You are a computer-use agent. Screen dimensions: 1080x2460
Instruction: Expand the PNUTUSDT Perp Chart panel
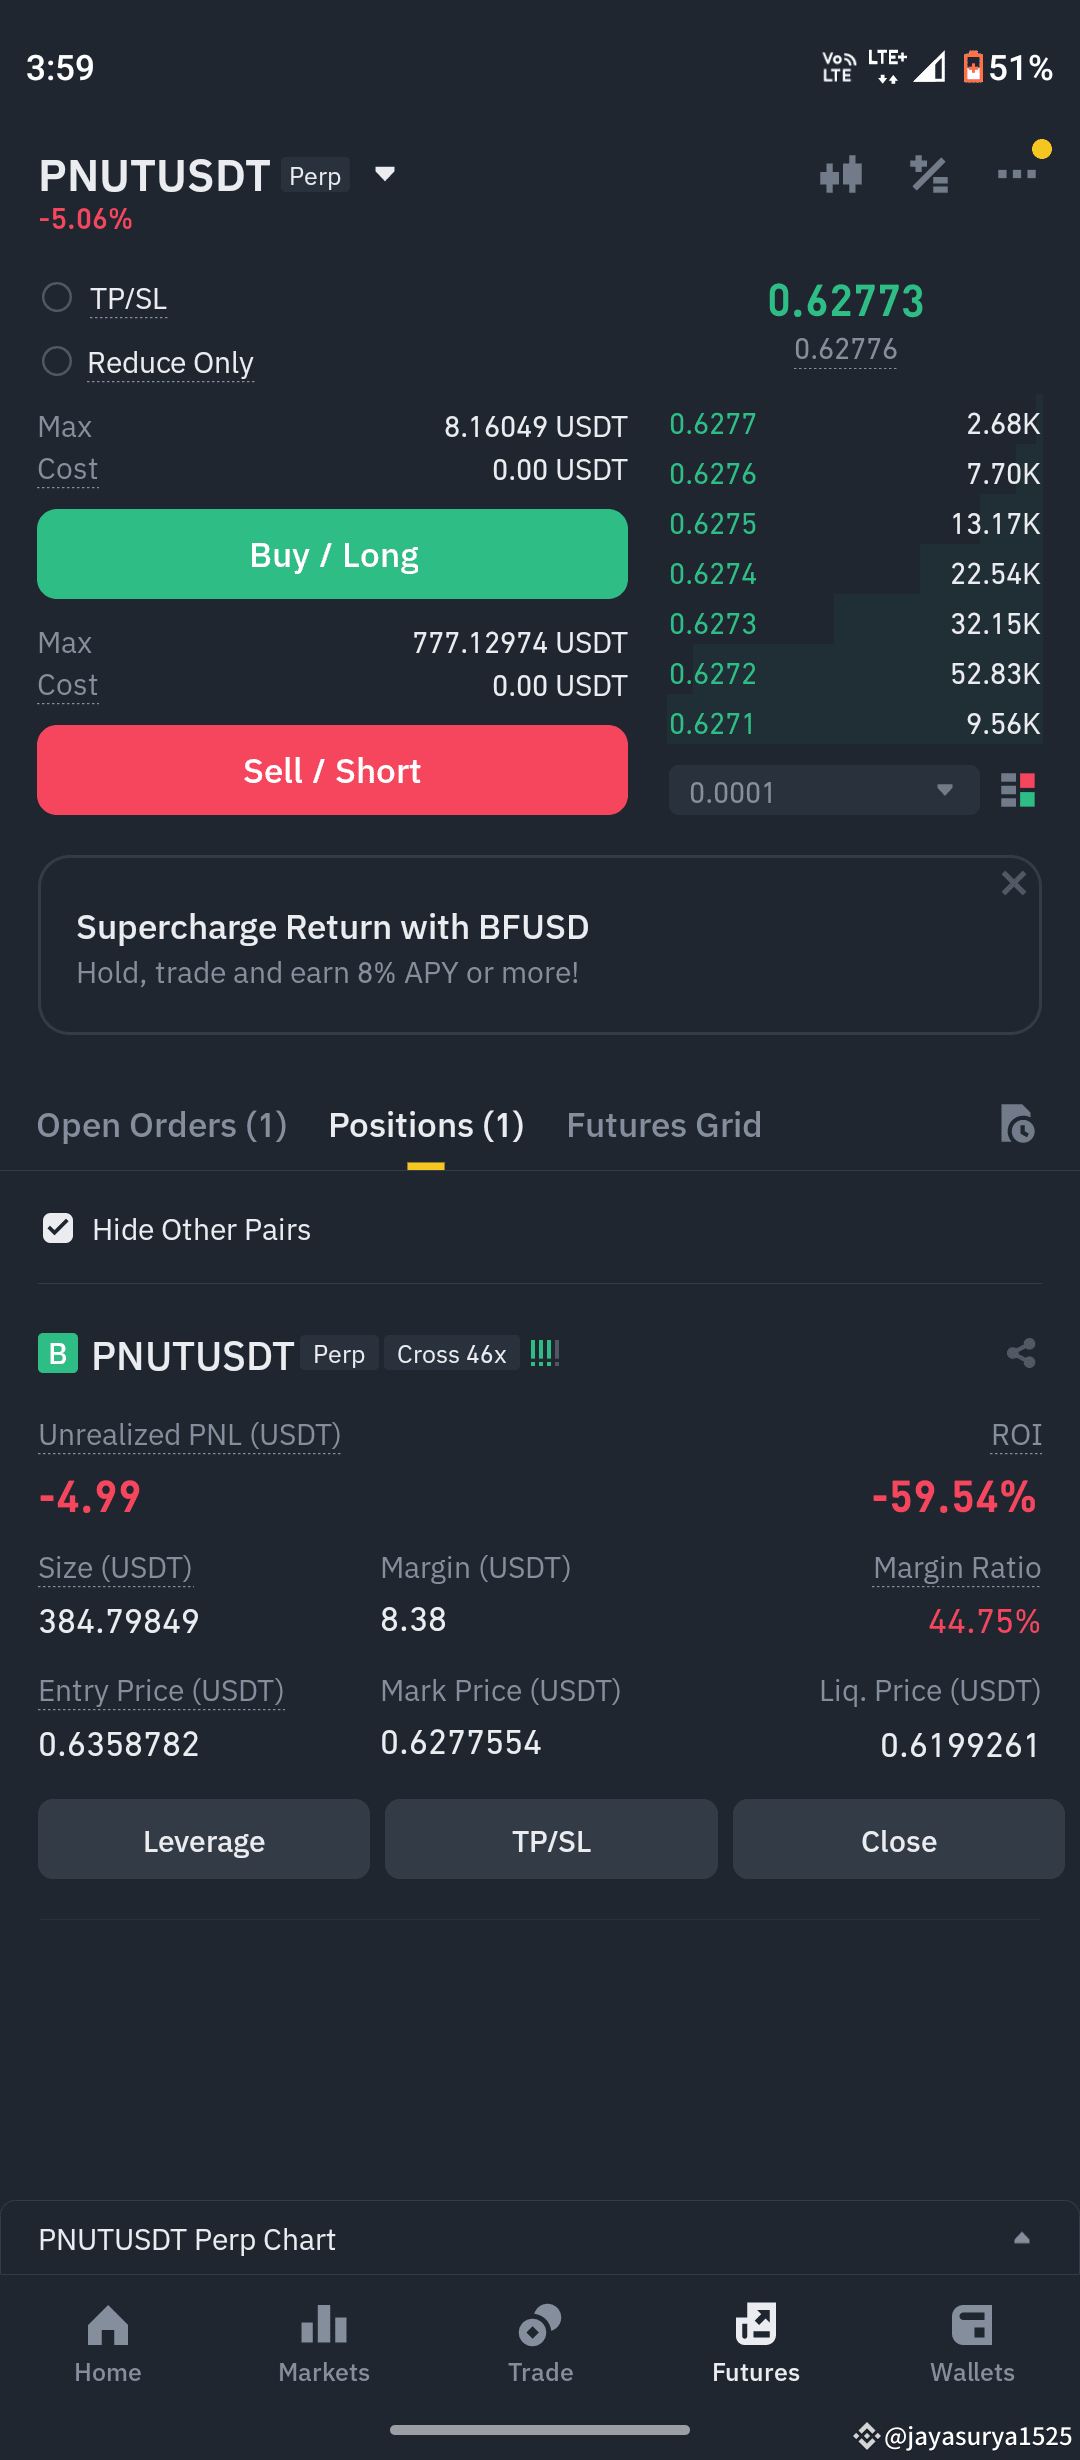540,2239
